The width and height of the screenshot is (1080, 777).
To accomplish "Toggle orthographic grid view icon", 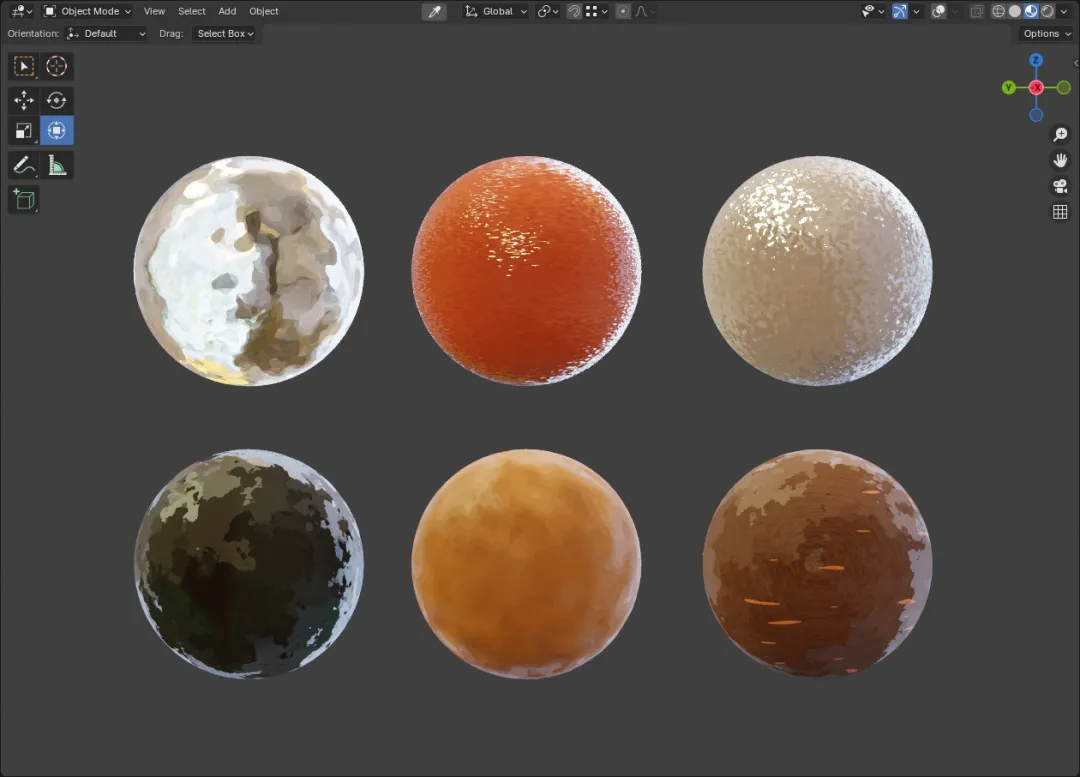I will [x=1060, y=212].
